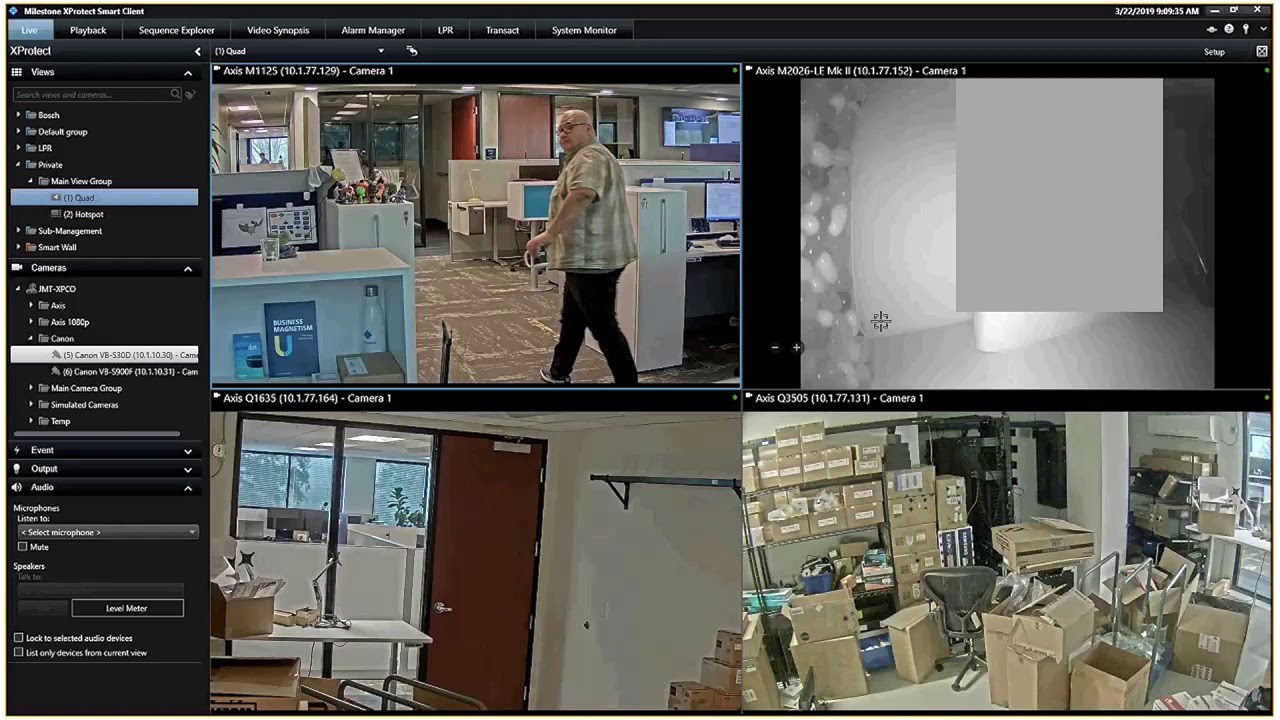The image size is (1280, 720).
Task: Click the search magnifier icon
Action: (175, 94)
